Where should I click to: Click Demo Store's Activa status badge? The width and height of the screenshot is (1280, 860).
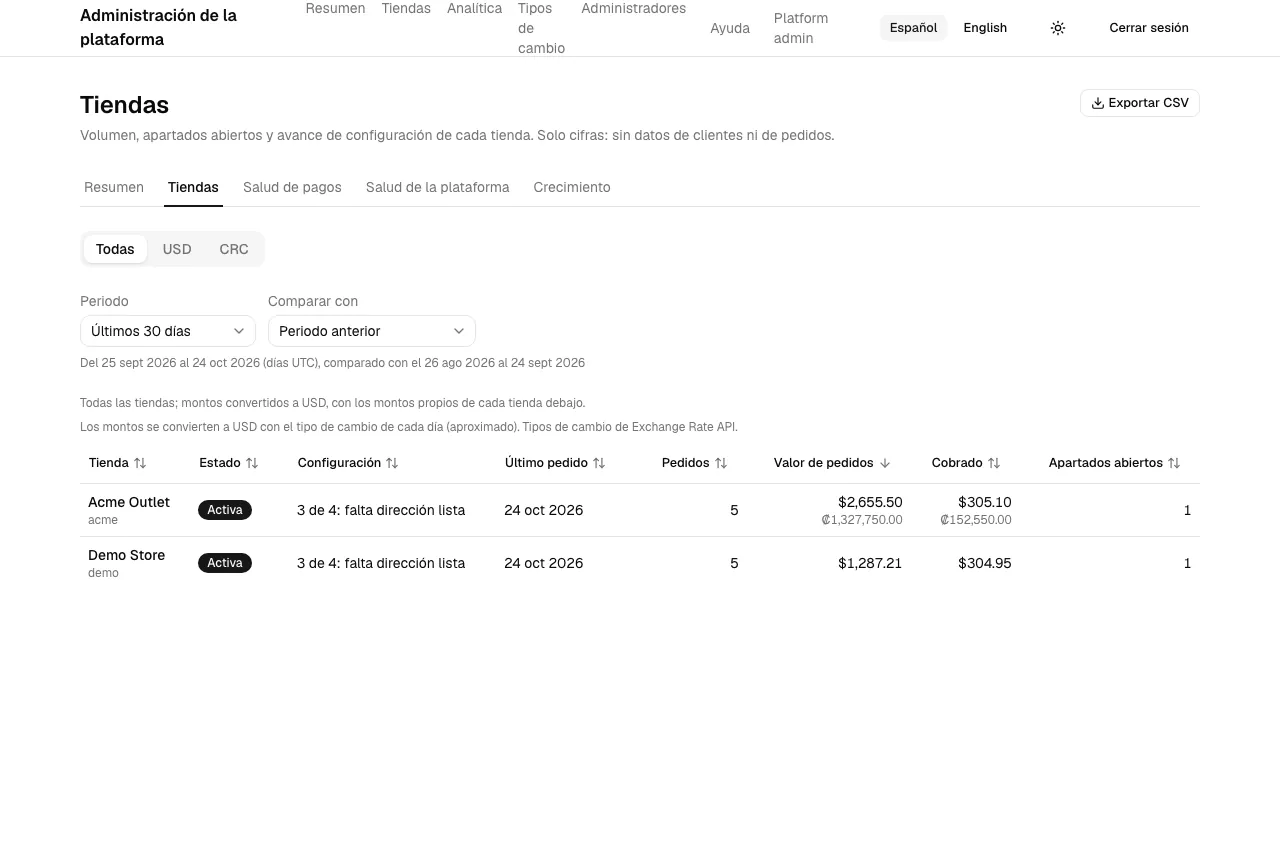225,563
